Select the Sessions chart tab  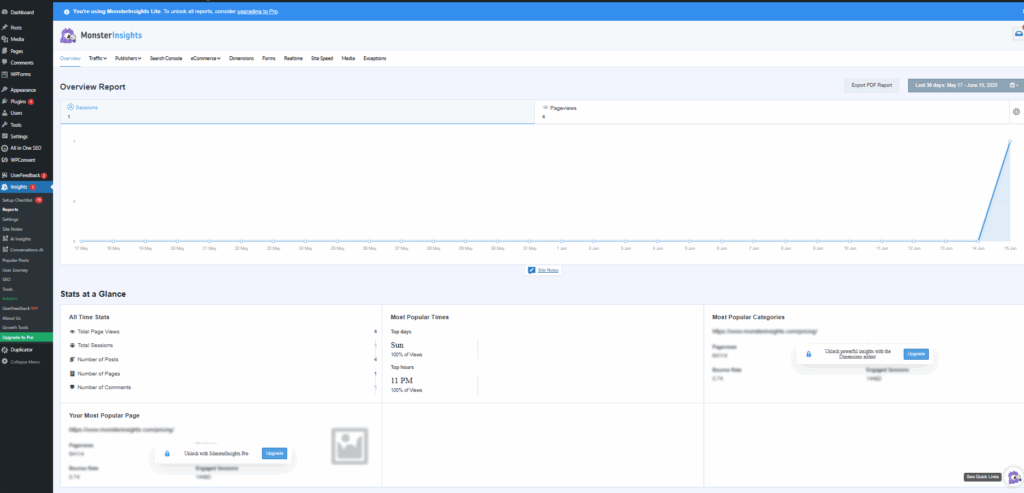[x=298, y=112]
